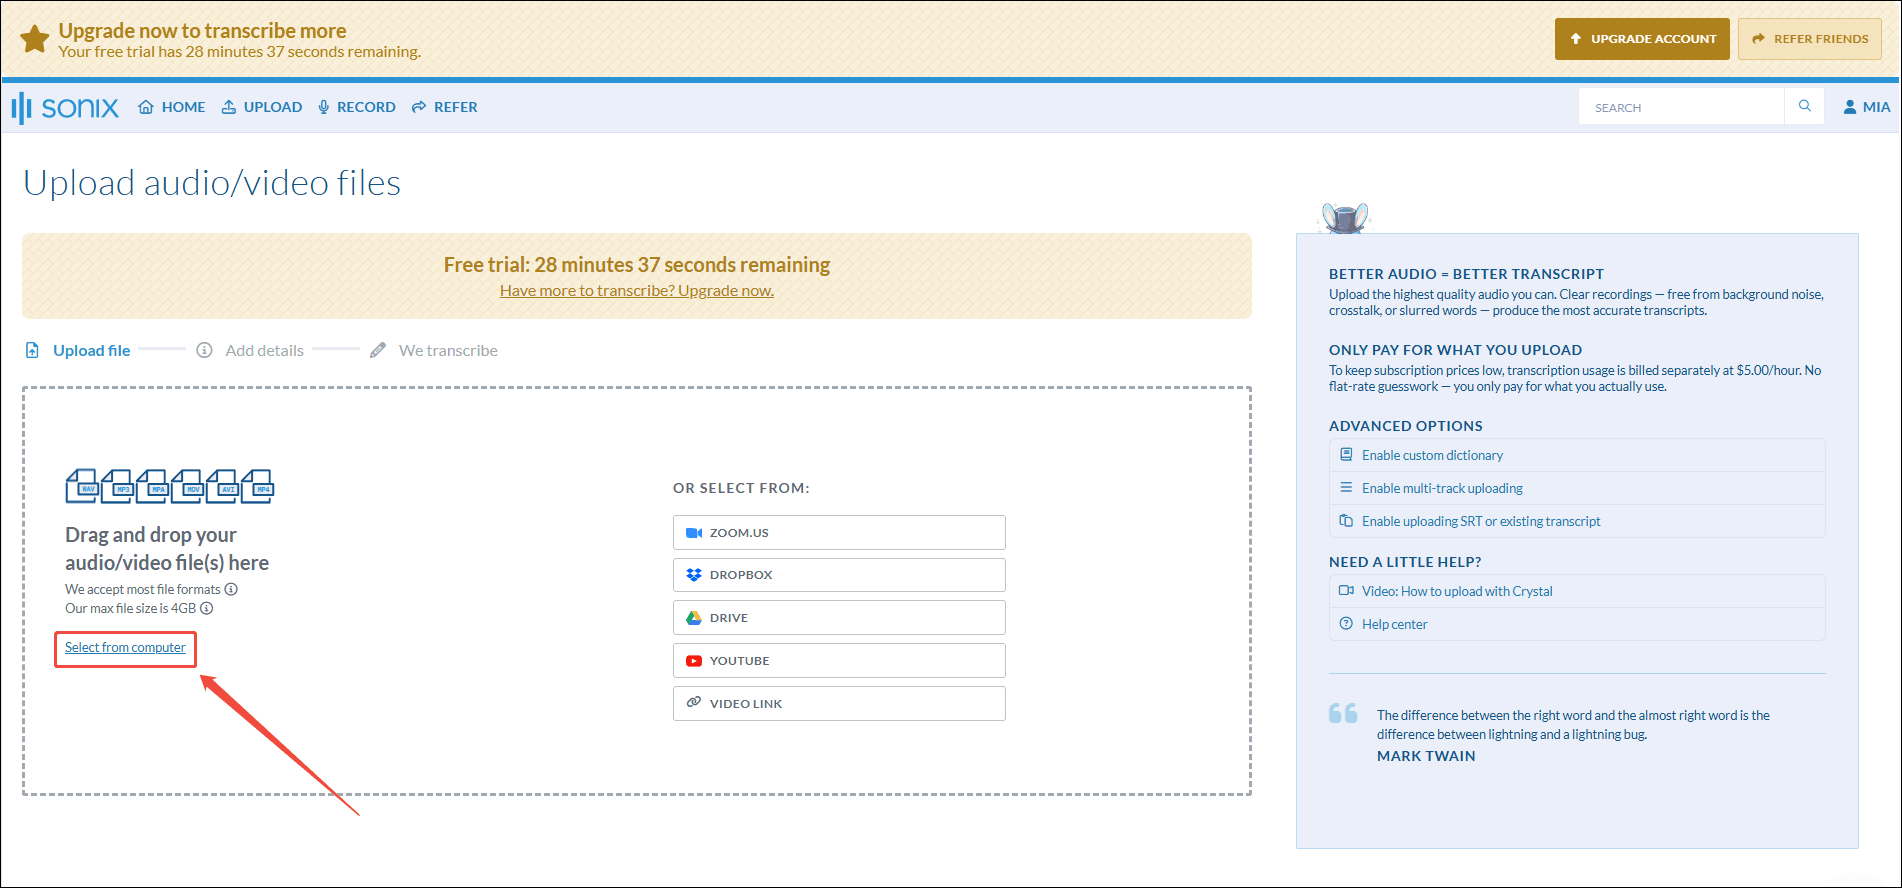Image resolution: width=1902 pixels, height=888 pixels.
Task: Click the 'OR SELECT FROM:' label
Action: pyautogui.click(x=741, y=488)
